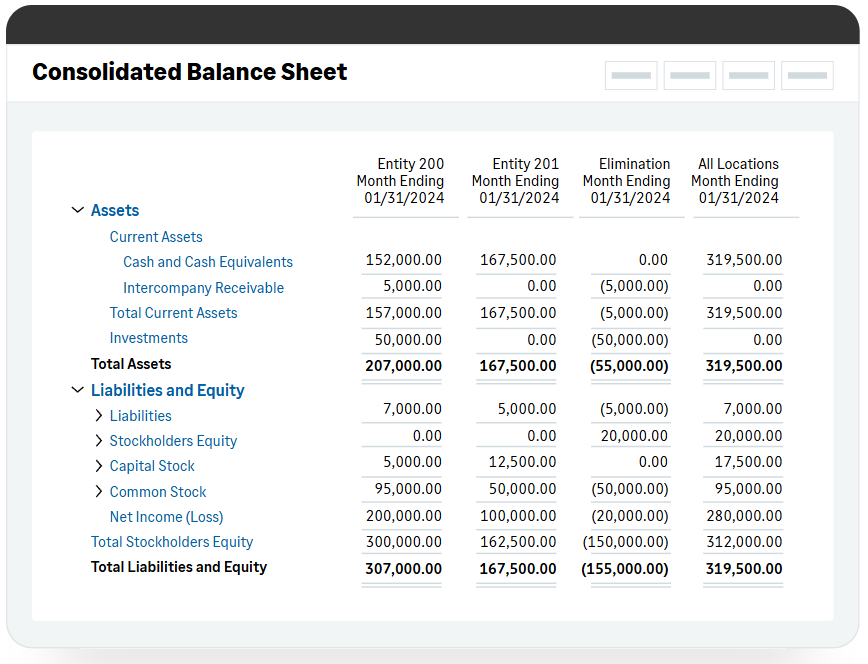
Task: Click All Locations cash value 319,500.00
Action: pos(744,260)
